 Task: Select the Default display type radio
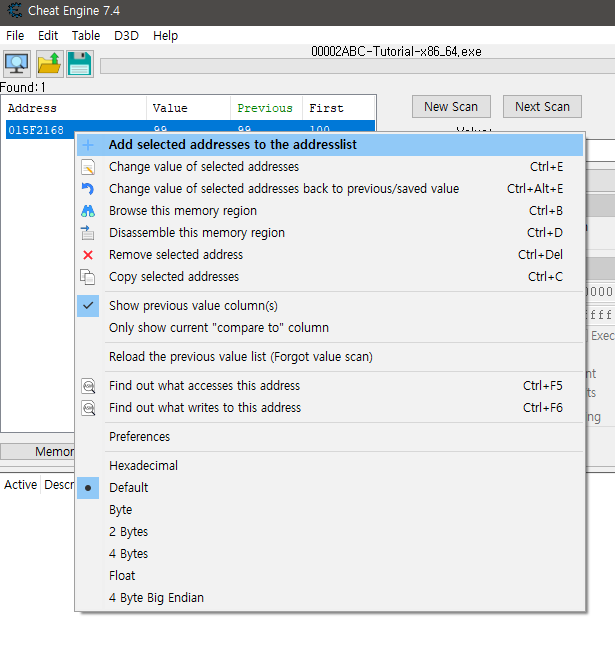click(88, 488)
